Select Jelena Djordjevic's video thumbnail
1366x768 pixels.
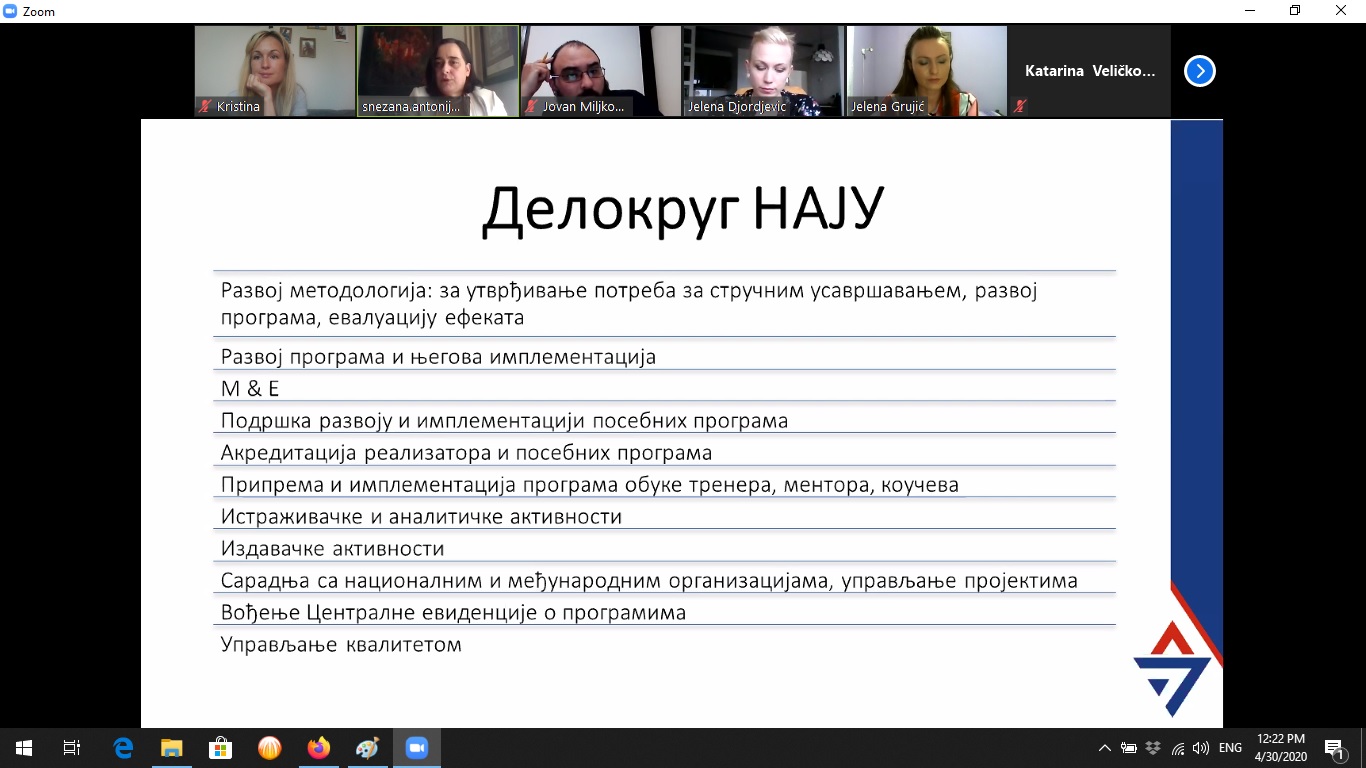click(x=764, y=71)
